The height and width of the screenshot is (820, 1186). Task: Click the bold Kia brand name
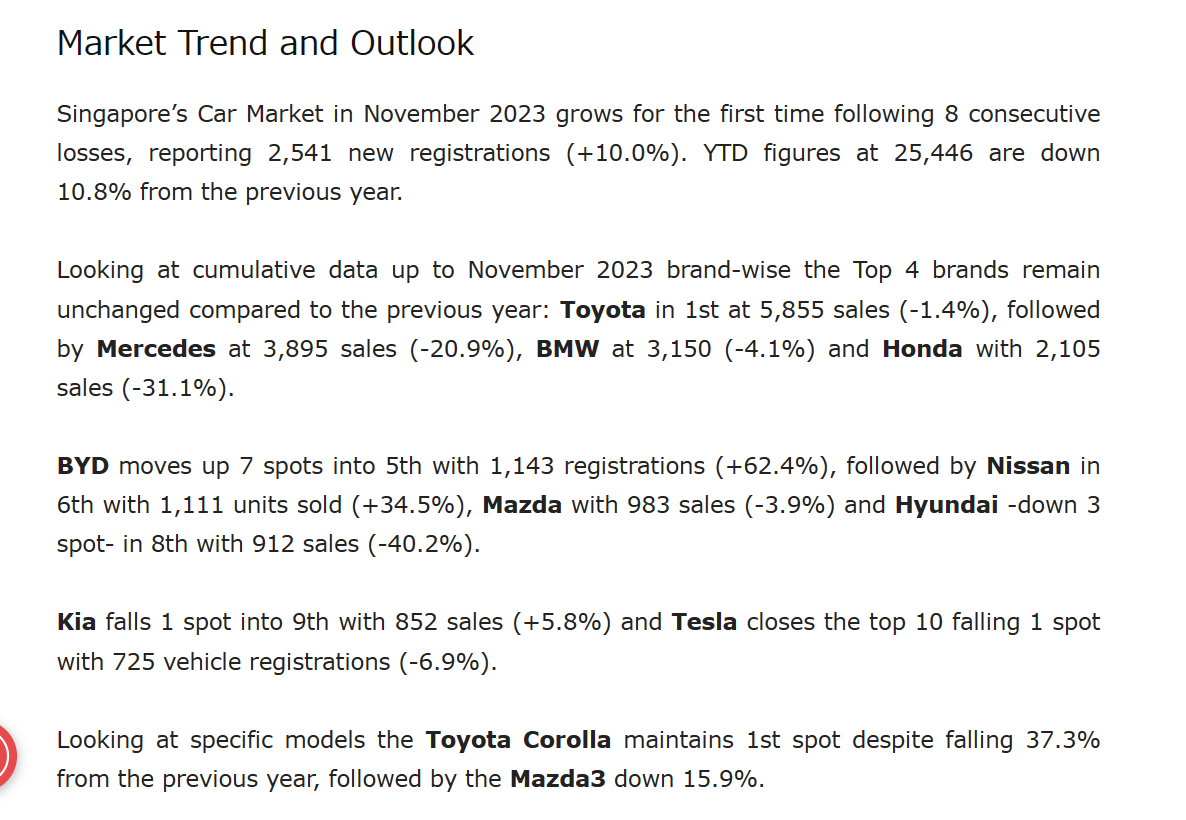pyautogui.click(x=76, y=622)
